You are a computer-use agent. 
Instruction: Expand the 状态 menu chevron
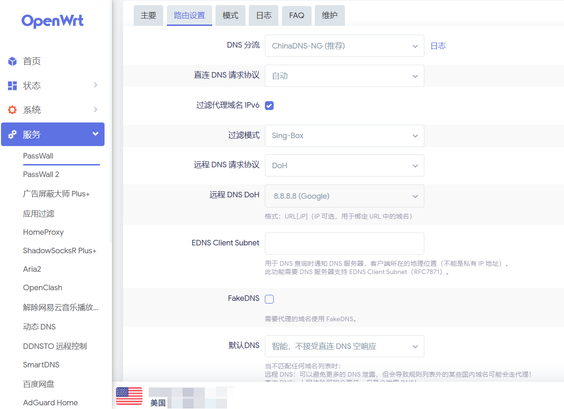point(95,85)
